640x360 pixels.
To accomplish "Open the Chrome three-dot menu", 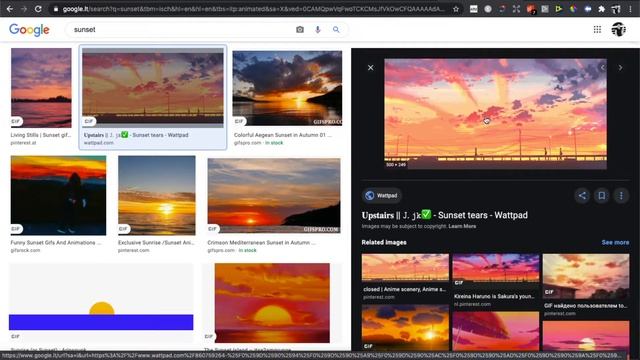I will point(630,9).
